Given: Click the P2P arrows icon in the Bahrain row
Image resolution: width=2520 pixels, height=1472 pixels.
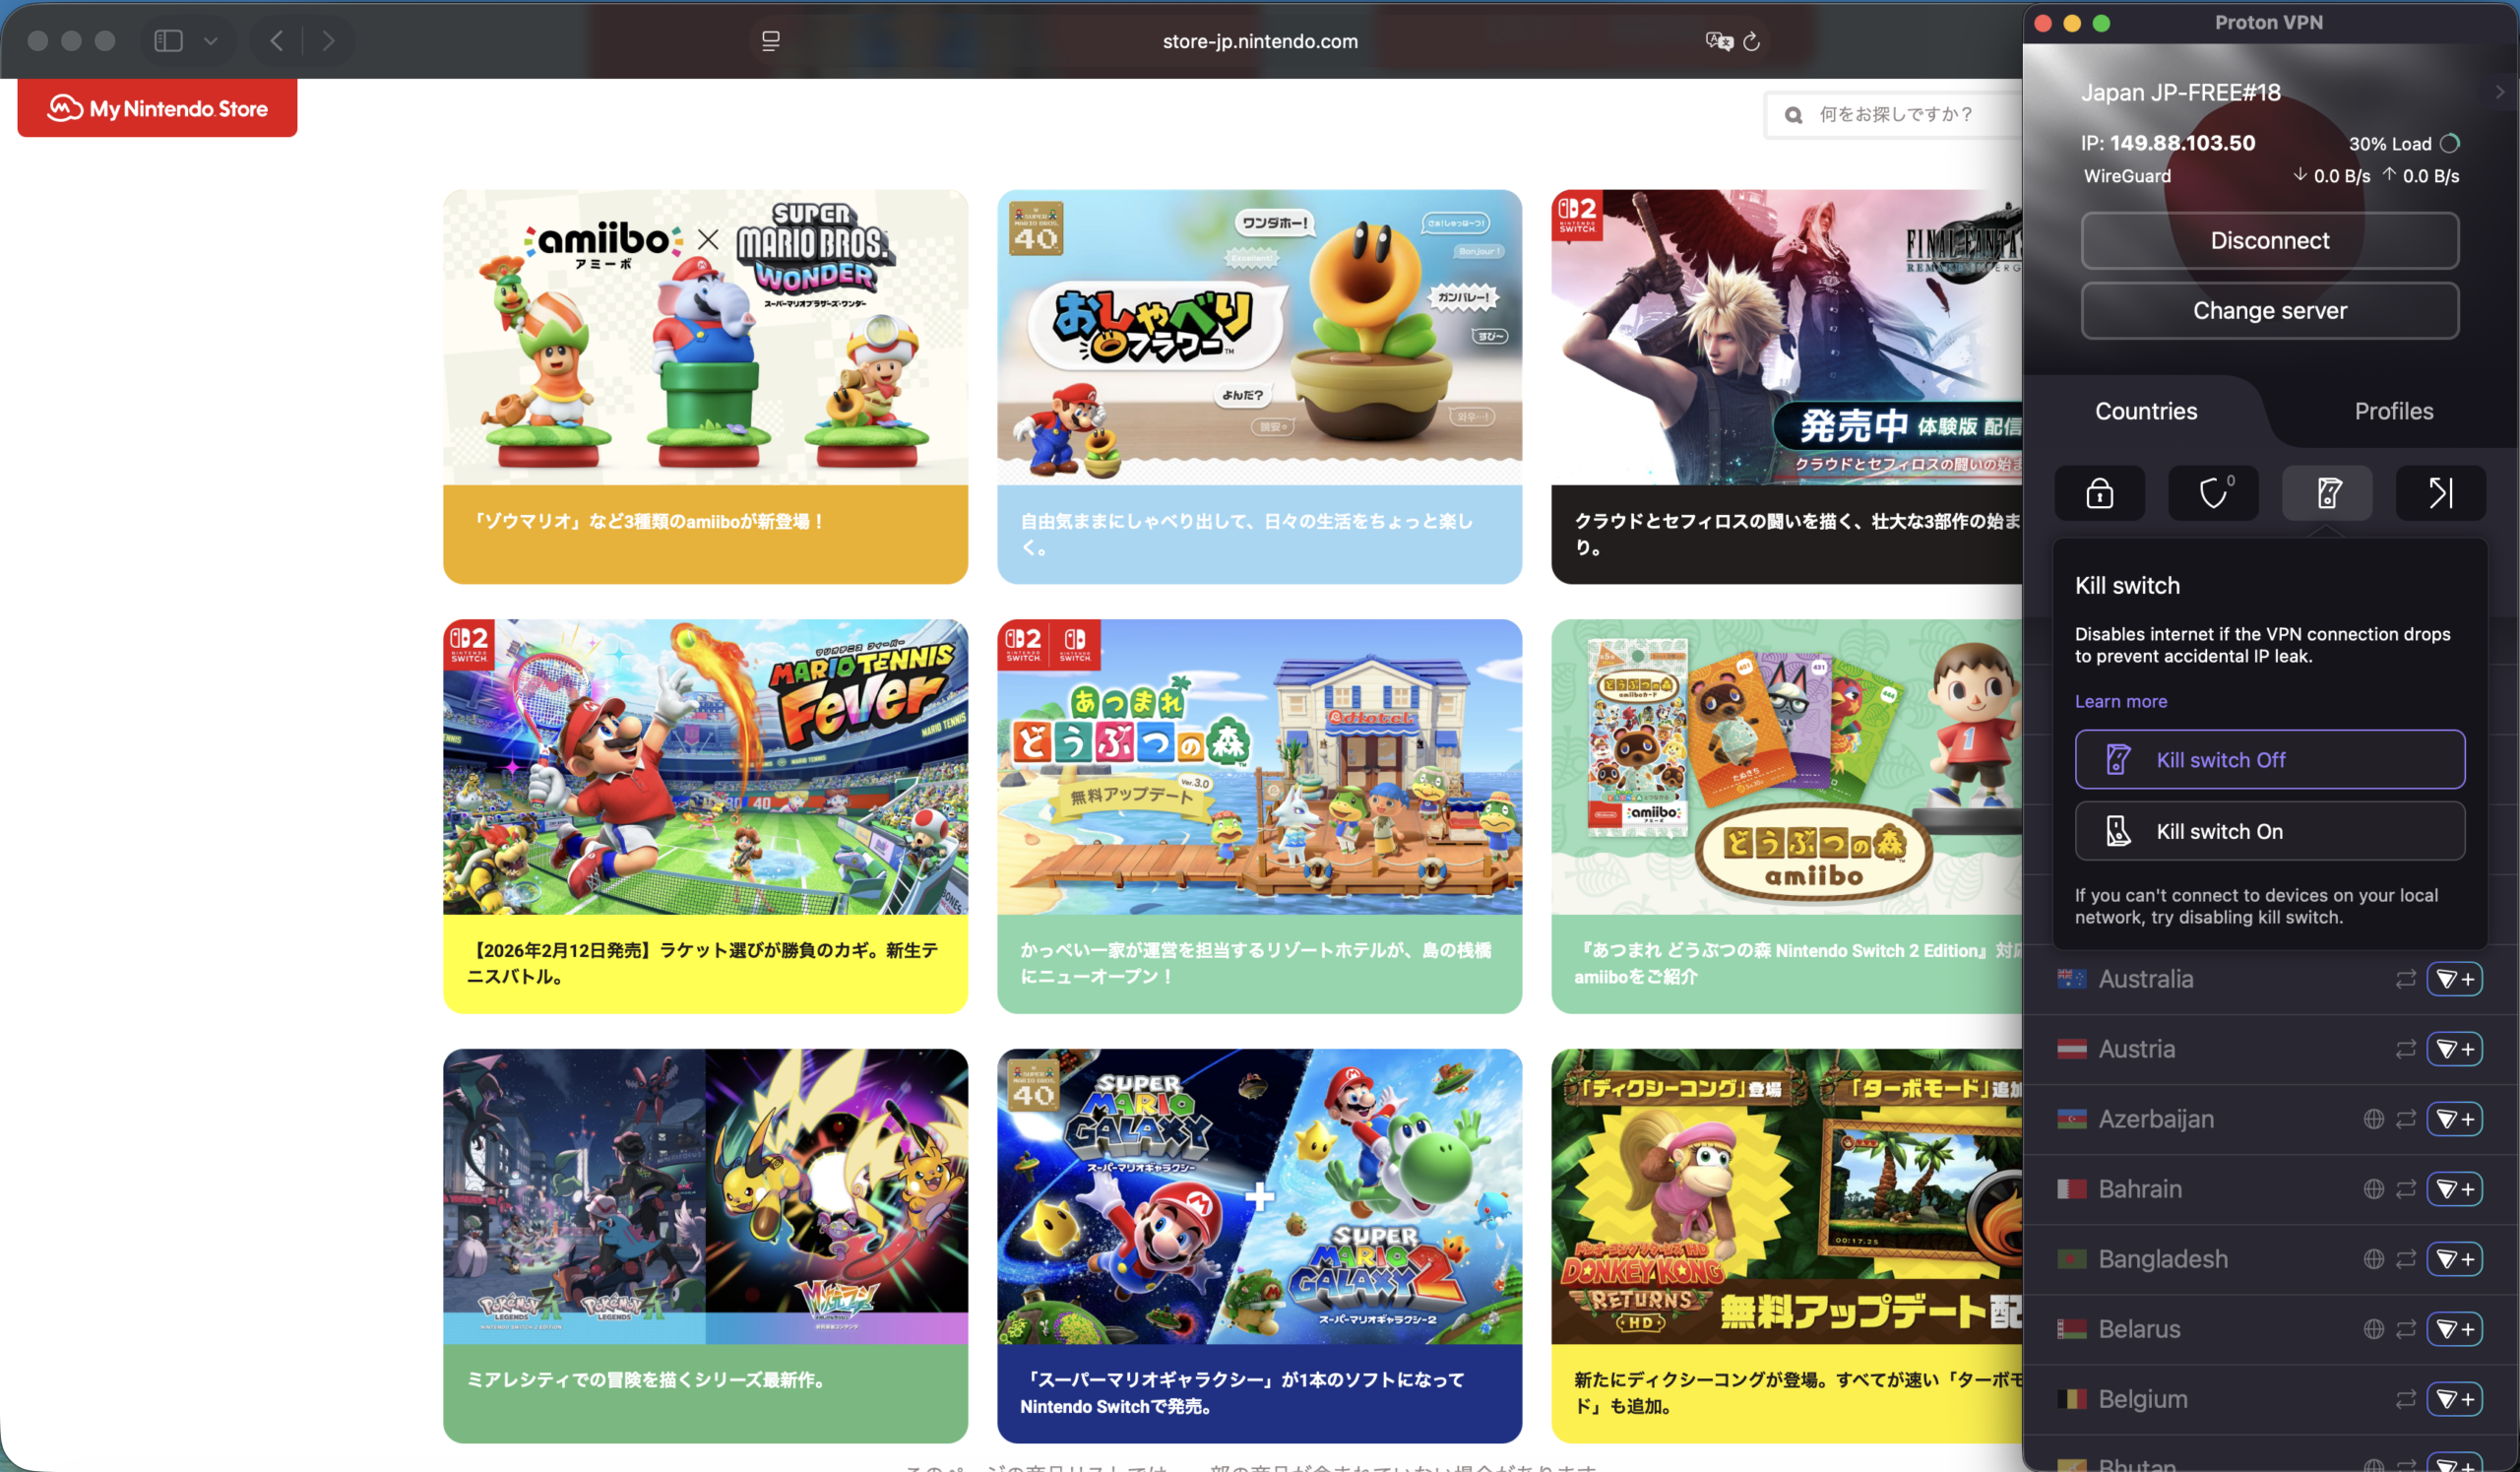Looking at the screenshot, I should click(x=2405, y=1189).
